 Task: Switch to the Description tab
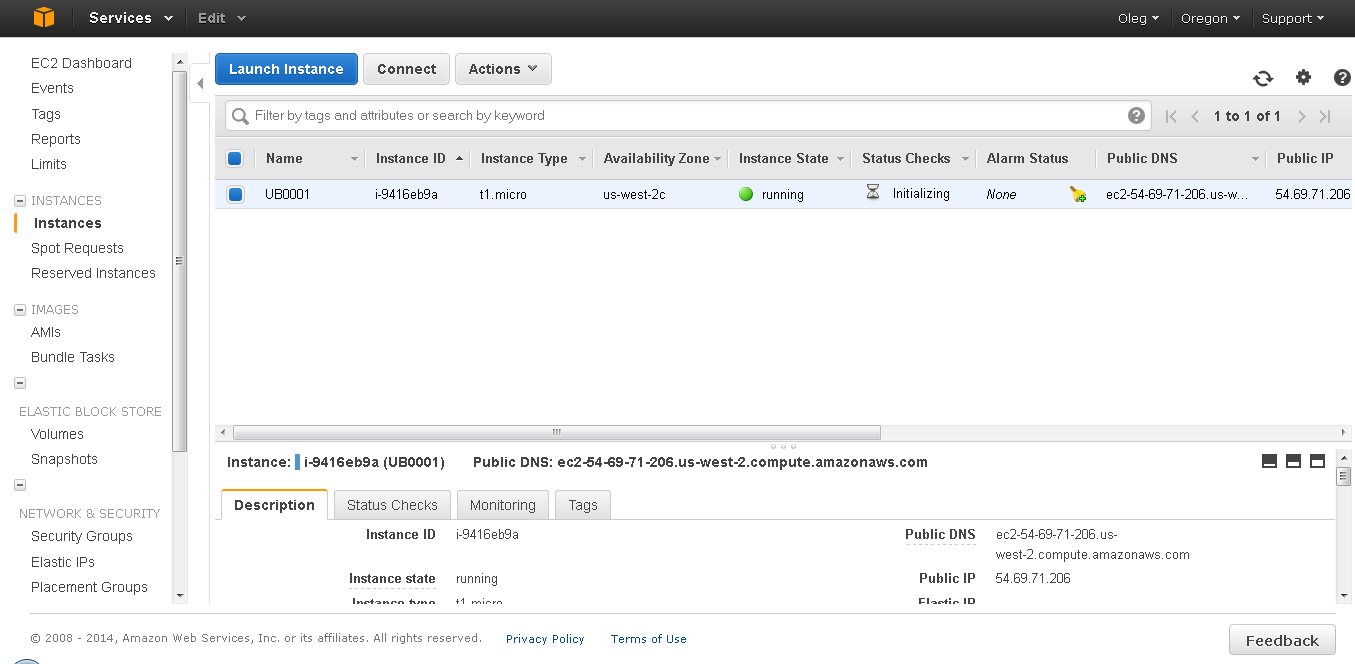pos(274,505)
